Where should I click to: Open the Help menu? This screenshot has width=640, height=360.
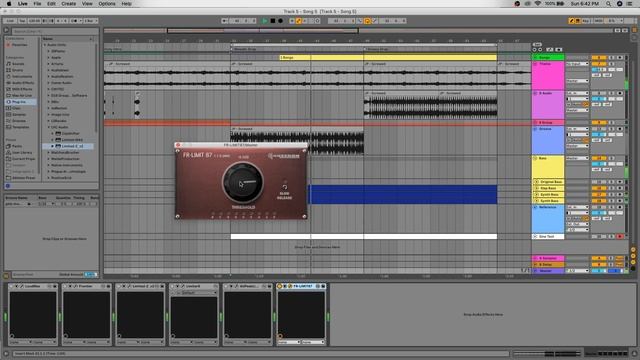(127, 4)
